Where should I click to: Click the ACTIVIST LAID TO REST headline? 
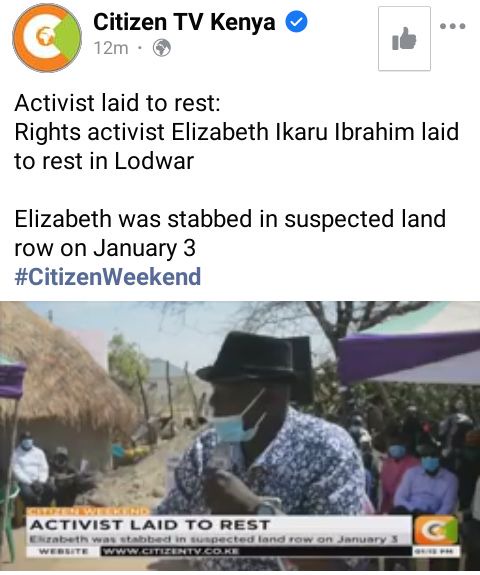coord(150,525)
